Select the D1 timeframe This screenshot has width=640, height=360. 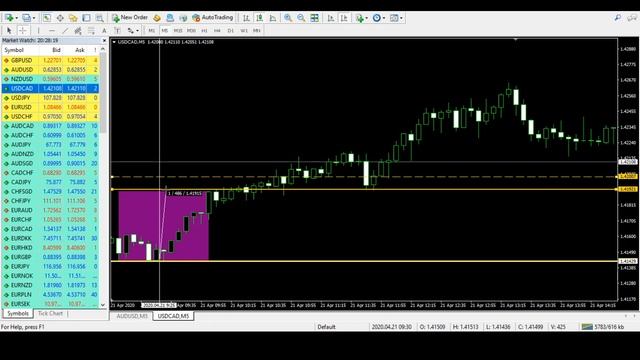tap(231, 31)
